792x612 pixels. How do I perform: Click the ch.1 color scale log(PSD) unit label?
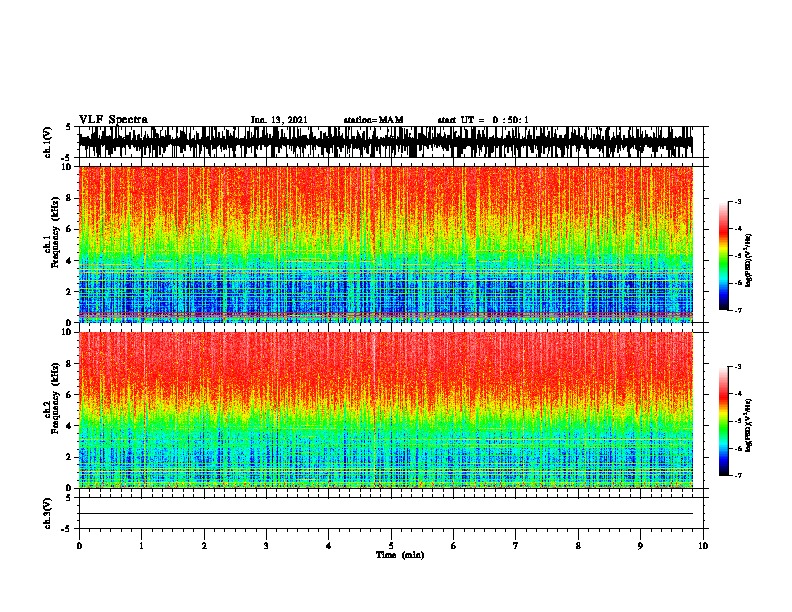tap(749, 260)
